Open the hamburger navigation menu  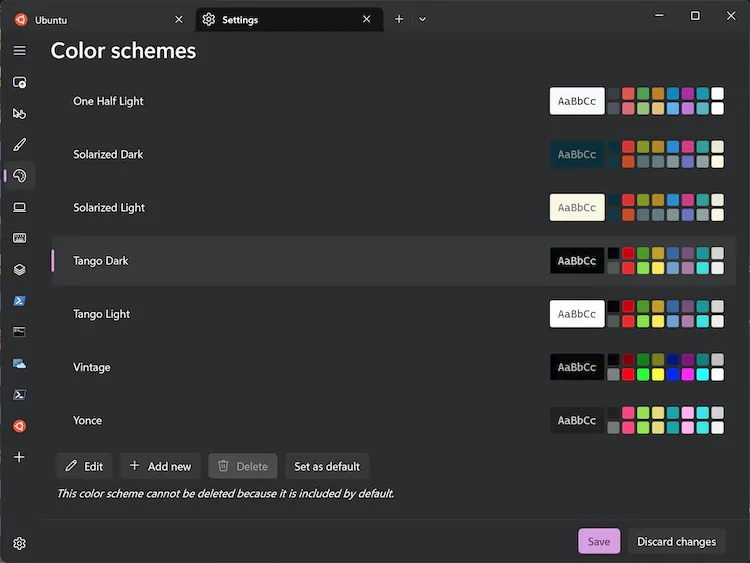pos(19,50)
